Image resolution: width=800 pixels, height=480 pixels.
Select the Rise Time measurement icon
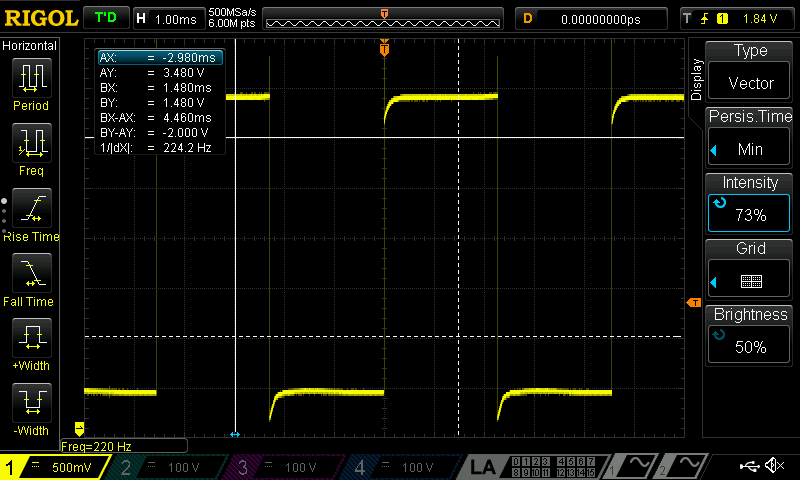(32, 208)
